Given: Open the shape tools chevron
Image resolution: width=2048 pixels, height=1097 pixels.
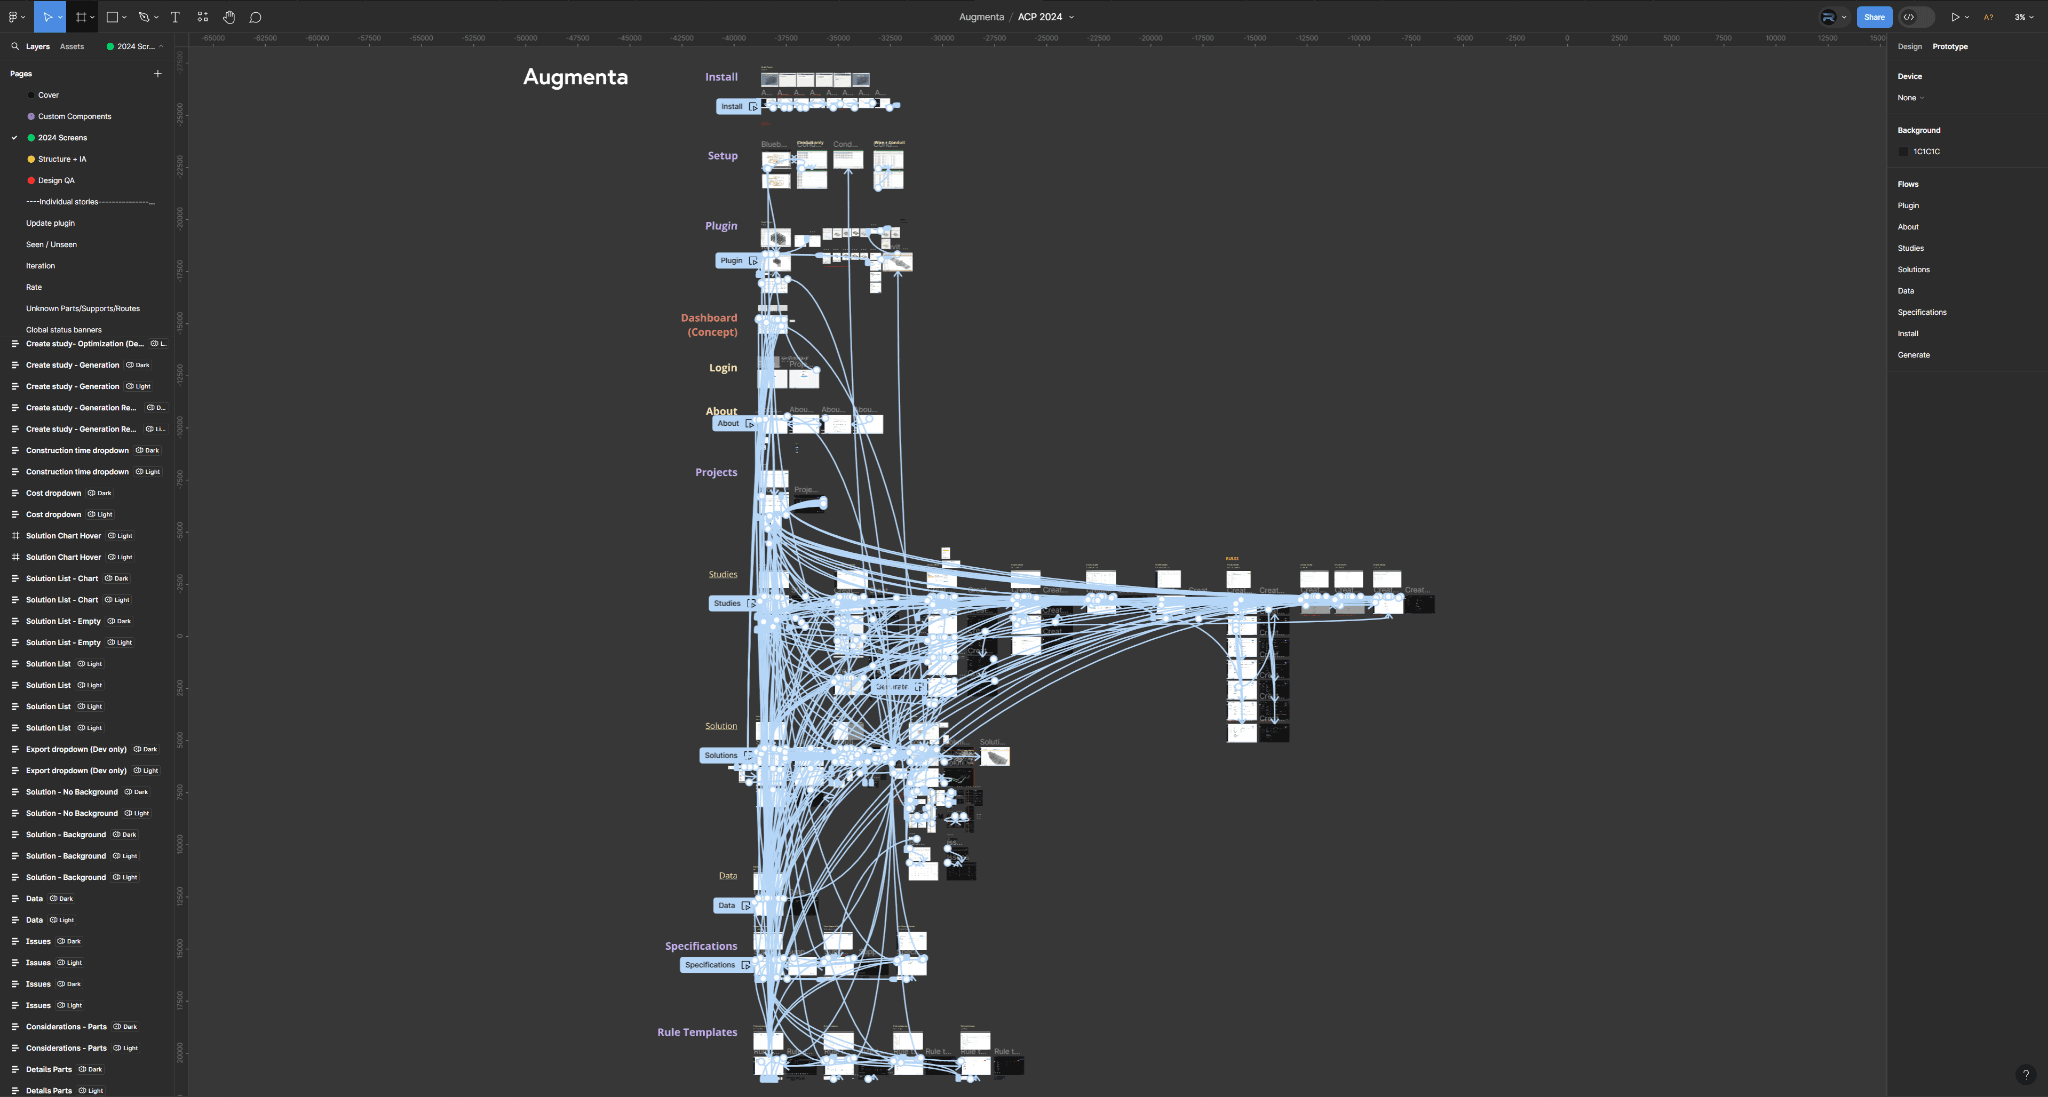Looking at the screenshot, I should coord(124,17).
